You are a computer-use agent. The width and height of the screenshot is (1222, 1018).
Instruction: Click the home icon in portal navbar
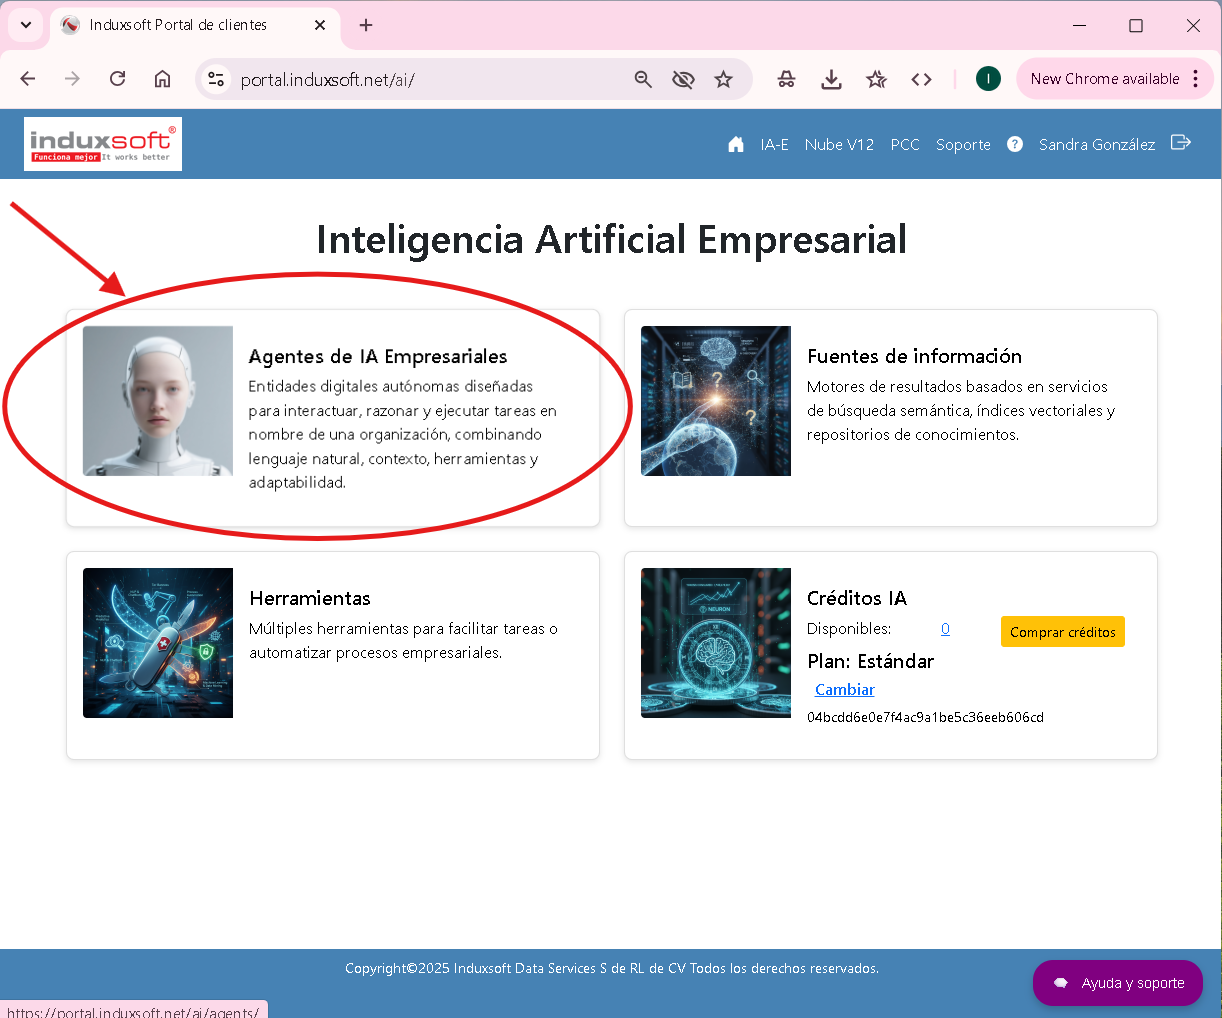point(736,144)
